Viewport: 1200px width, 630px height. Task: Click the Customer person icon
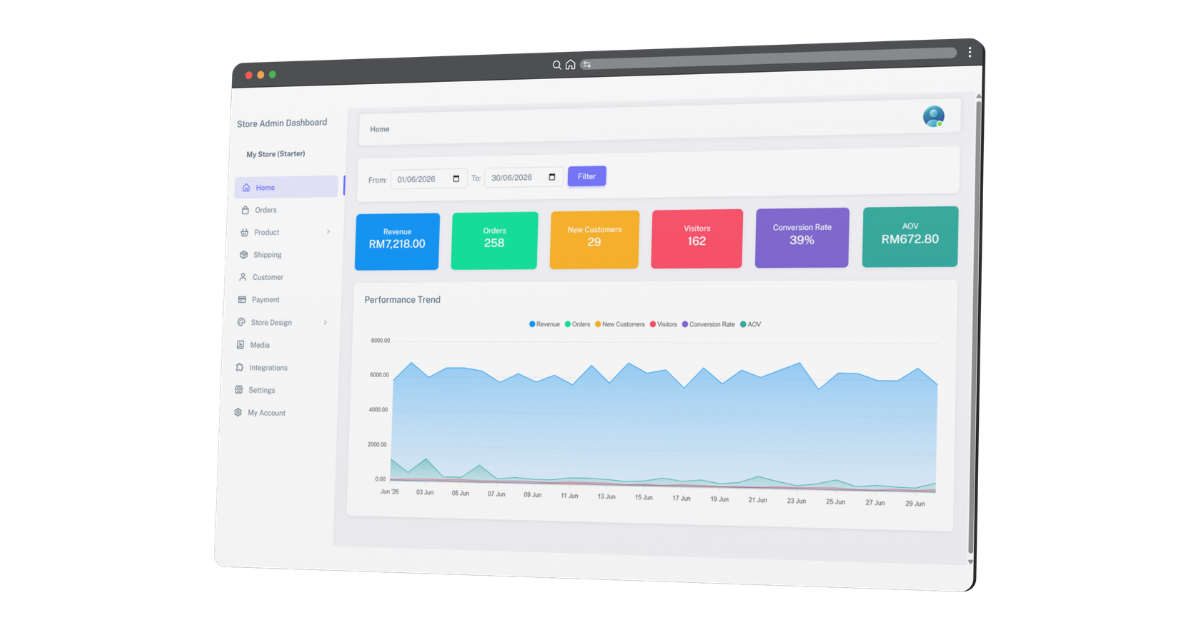click(x=242, y=277)
